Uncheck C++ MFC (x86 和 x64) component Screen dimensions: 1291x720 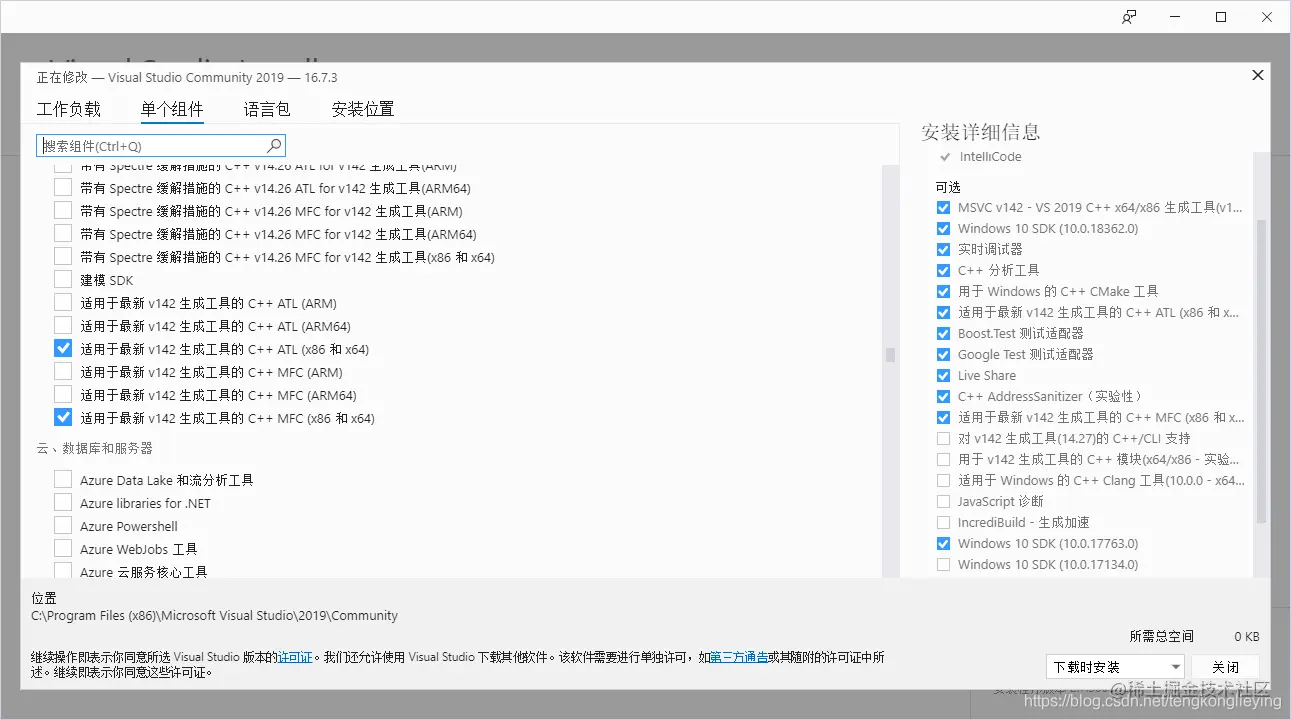coord(63,418)
